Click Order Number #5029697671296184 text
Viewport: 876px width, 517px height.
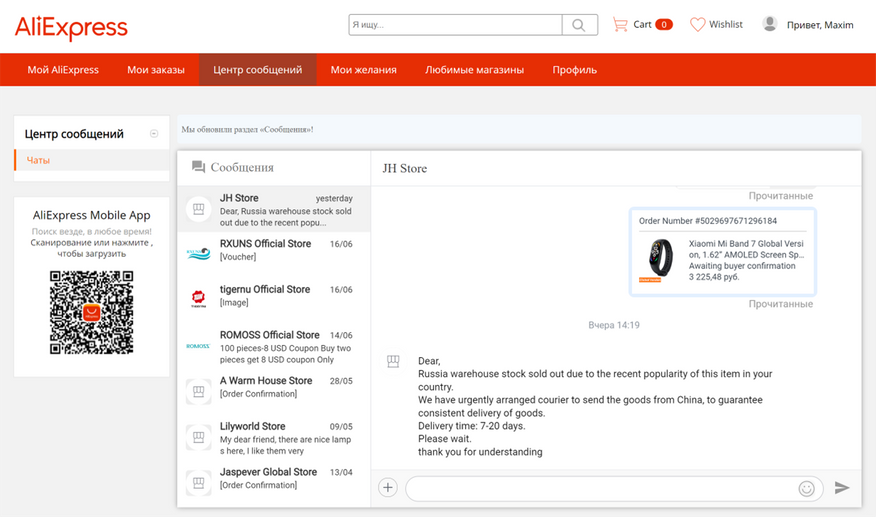[708, 221]
